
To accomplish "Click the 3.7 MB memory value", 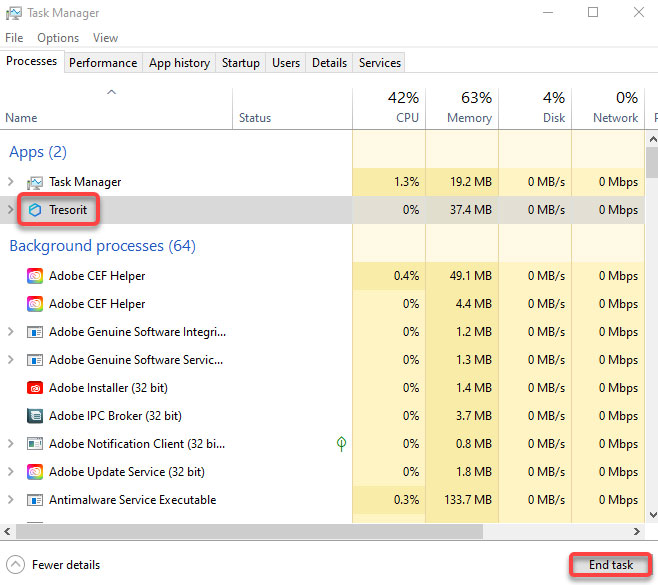I will 474,416.
